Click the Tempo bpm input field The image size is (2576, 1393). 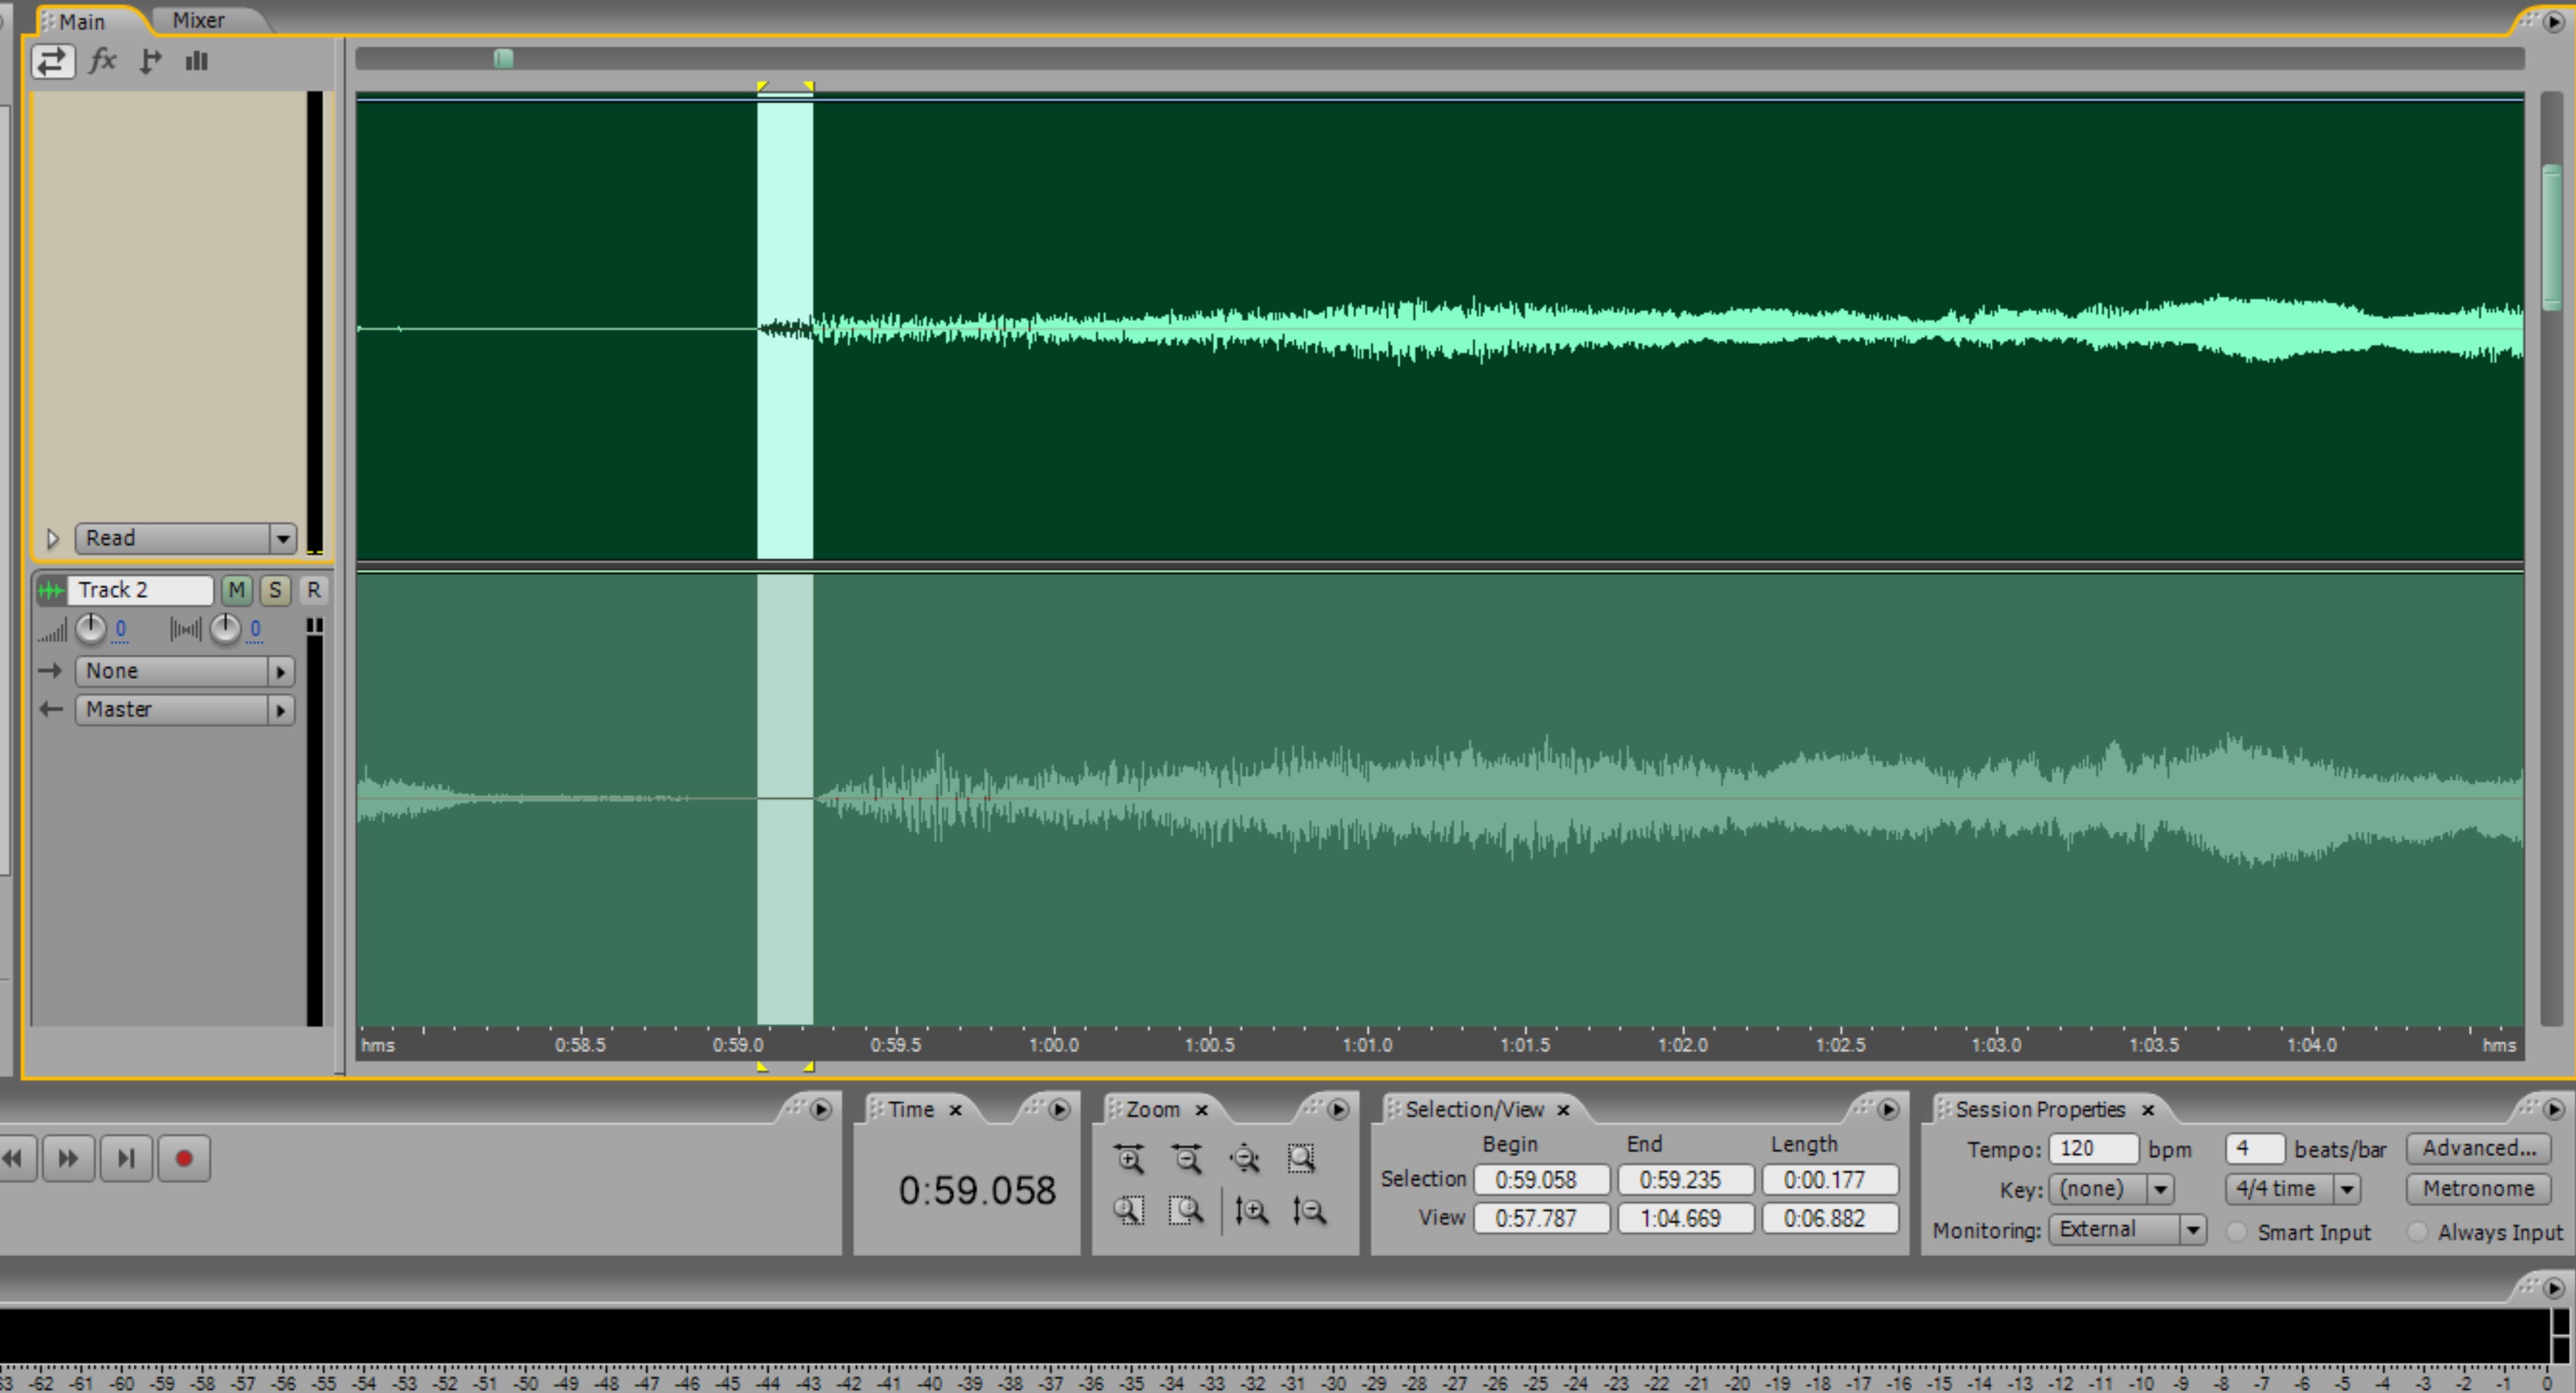2092,1148
